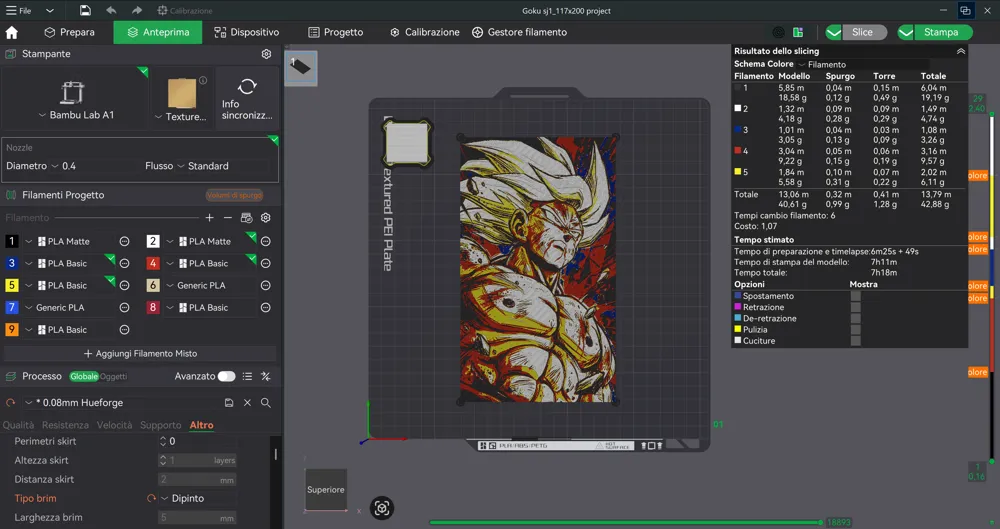Click the AMS filament sync icon
This screenshot has height=529, width=1000.
(246, 218)
